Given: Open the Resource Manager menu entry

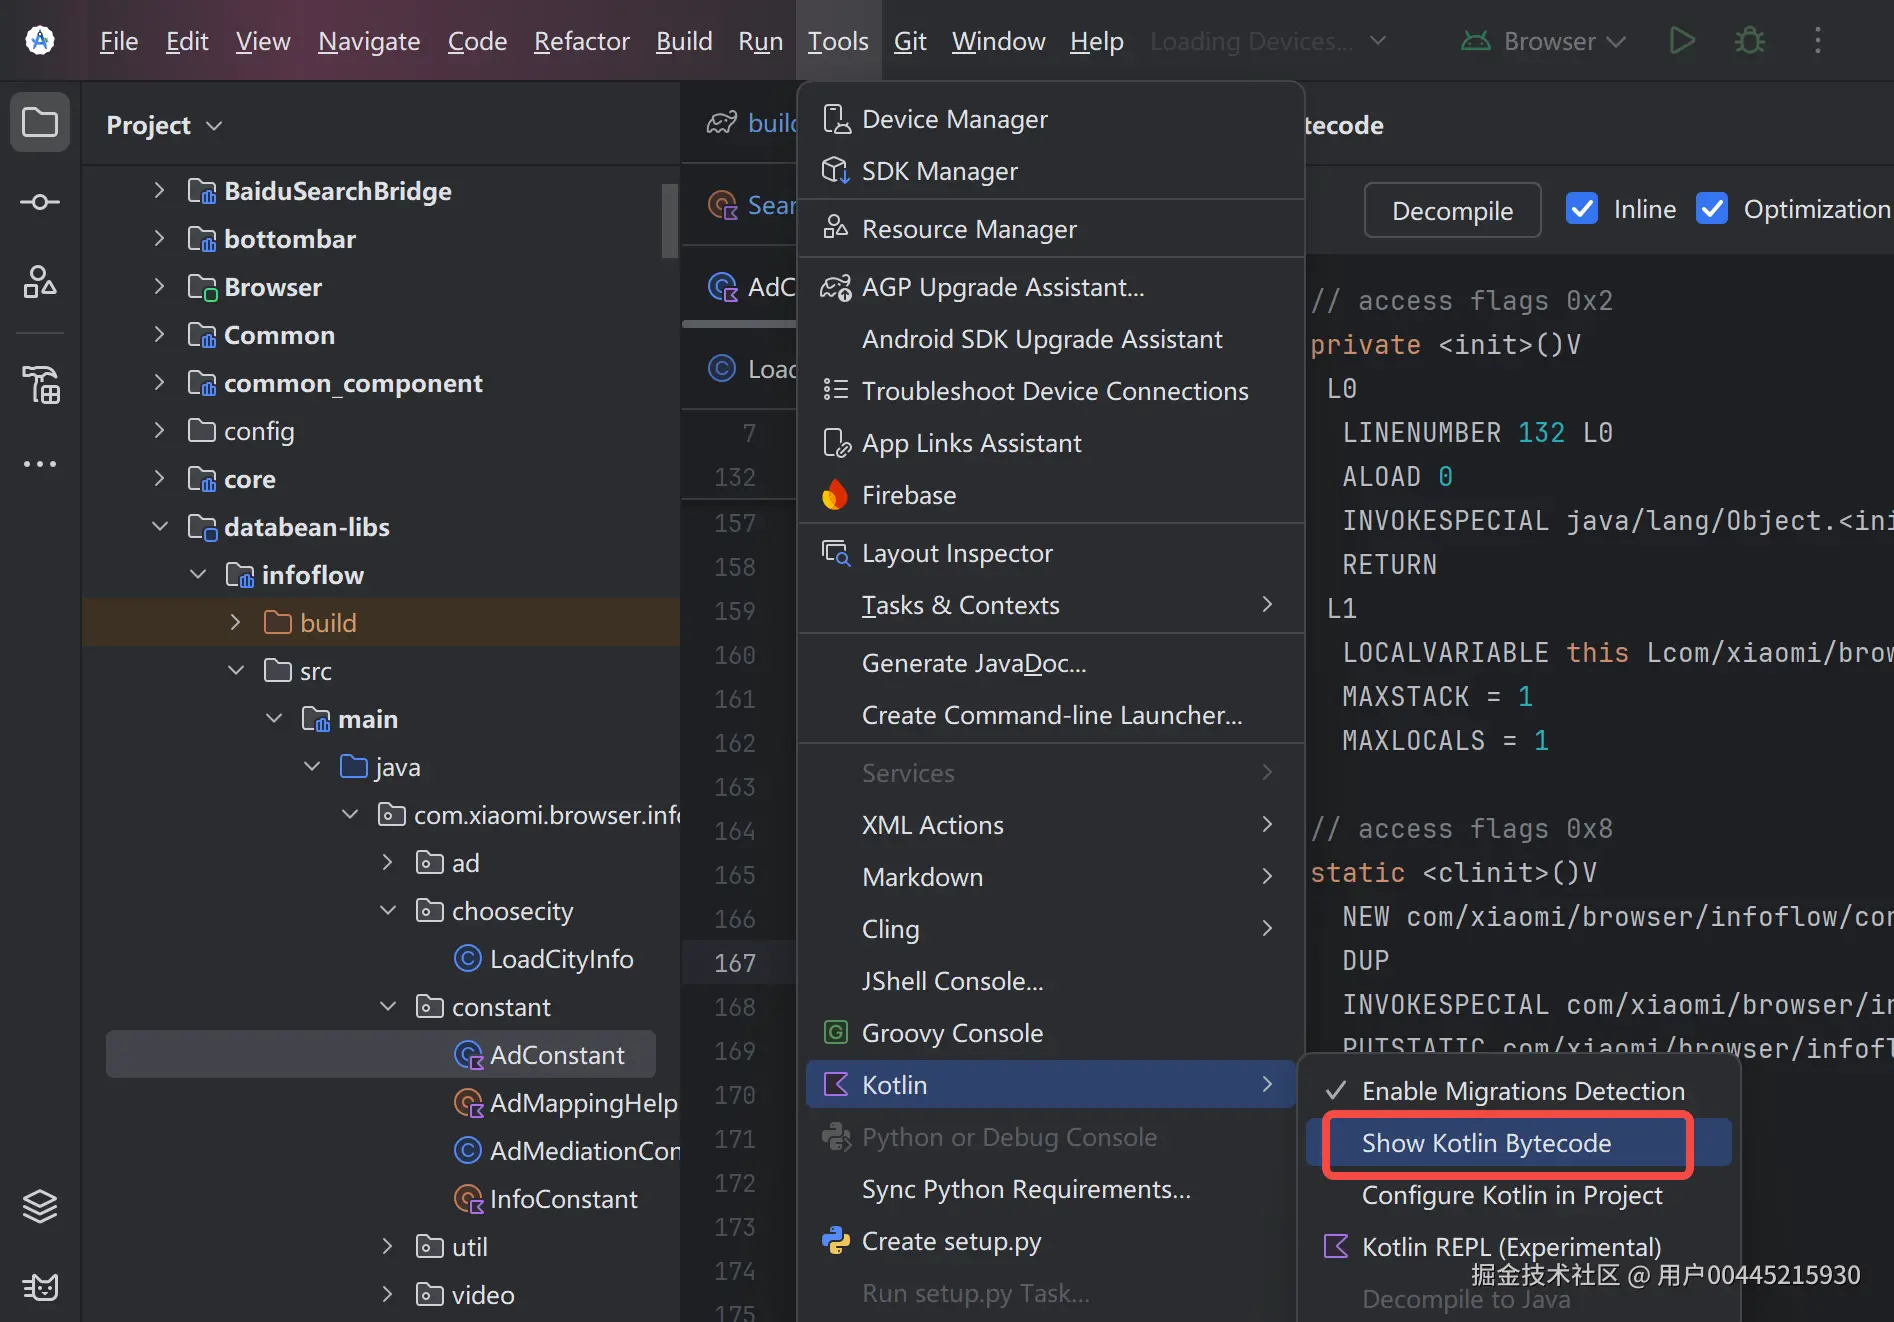Looking at the screenshot, I should pos(1050,229).
